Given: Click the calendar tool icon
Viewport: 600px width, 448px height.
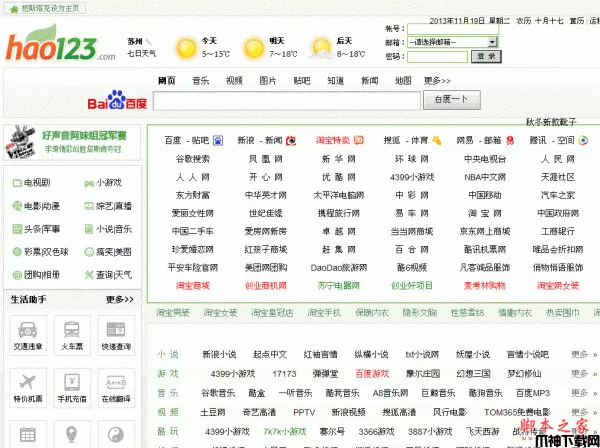Looking at the screenshot, I should coord(28,435).
